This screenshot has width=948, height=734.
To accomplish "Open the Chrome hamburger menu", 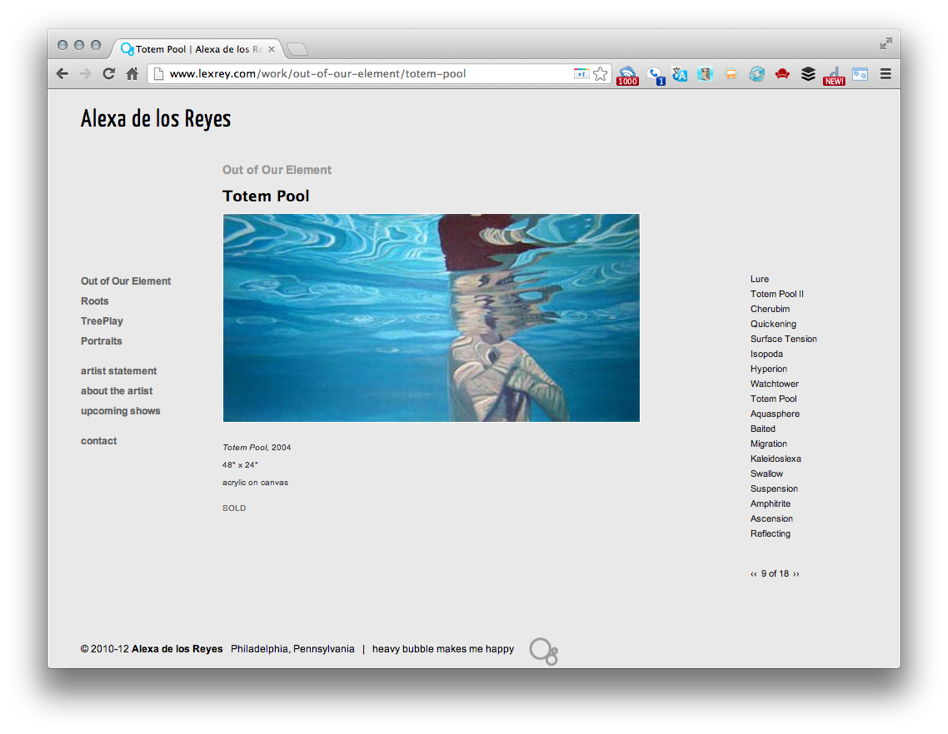I will [886, 74].
